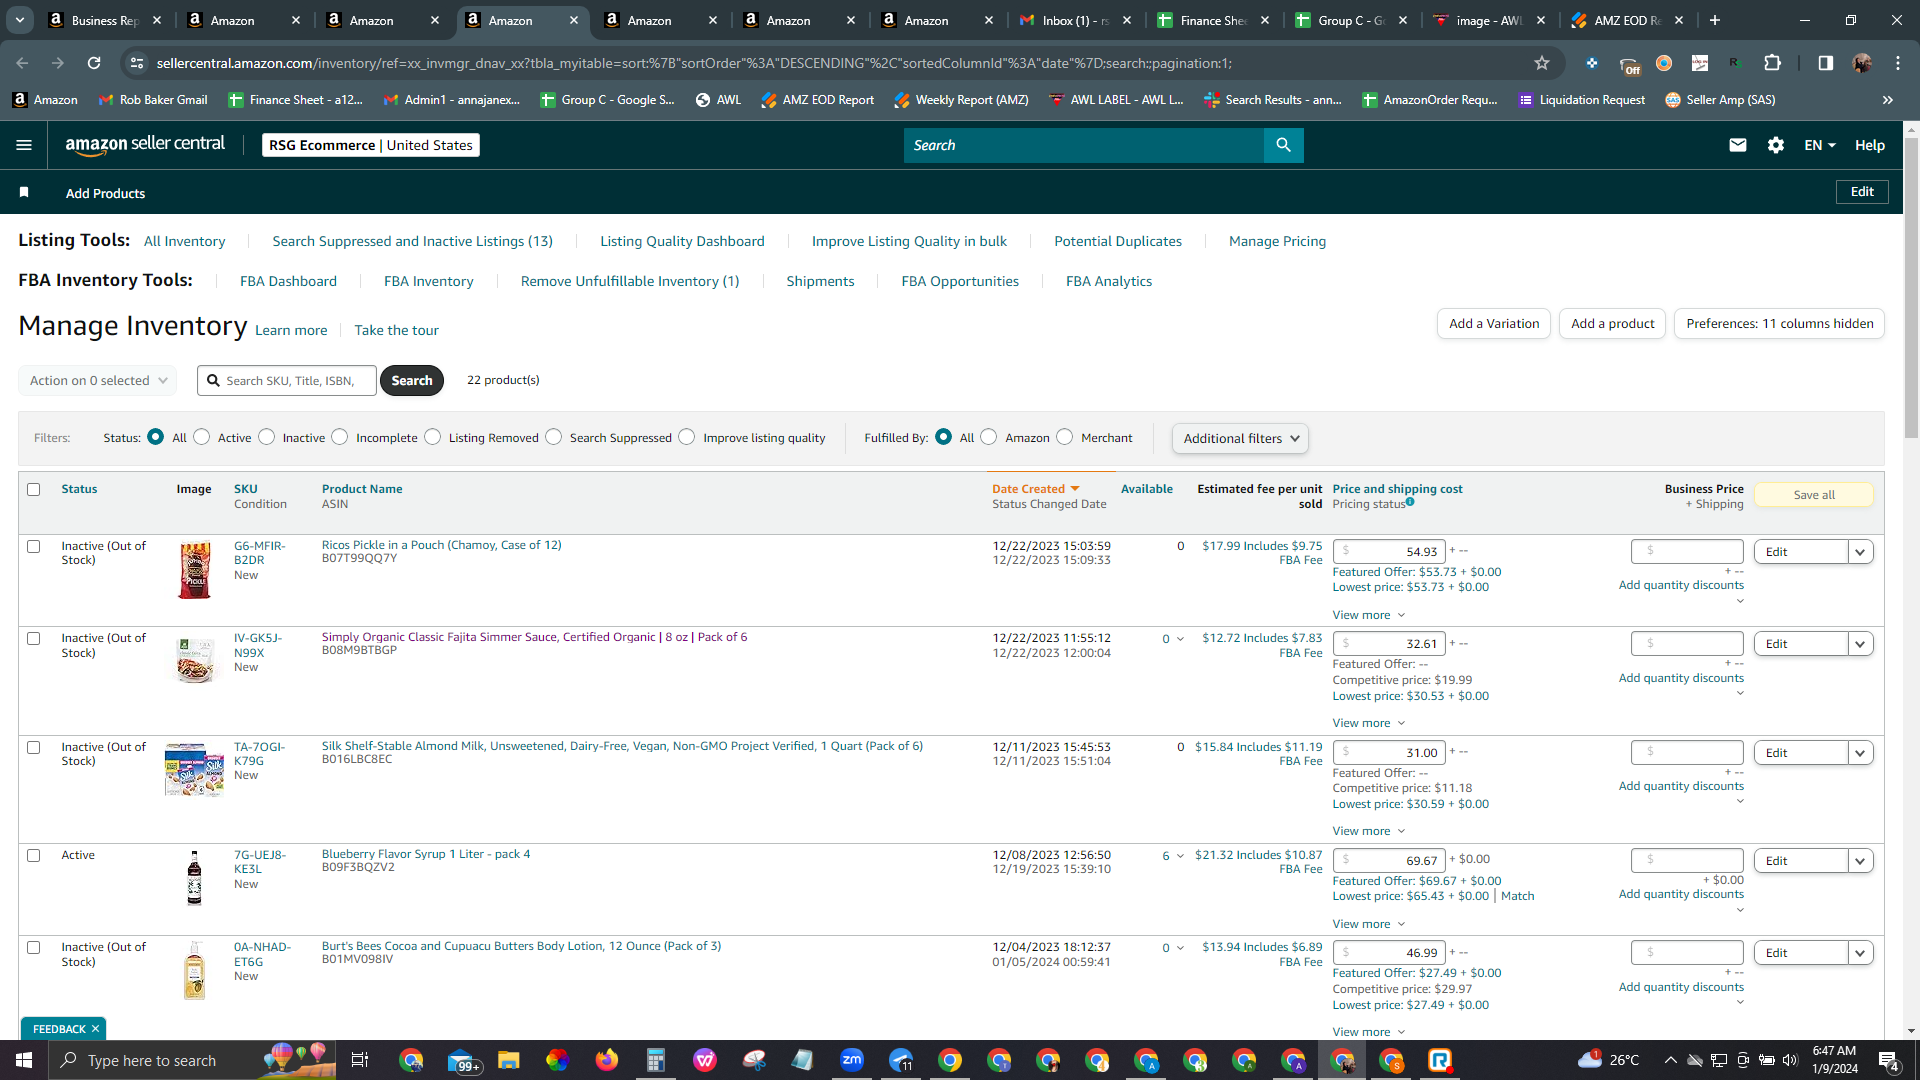Reload the page in the browser
The width and height of the screenshot is (1920, 1080).
(94, 63)
